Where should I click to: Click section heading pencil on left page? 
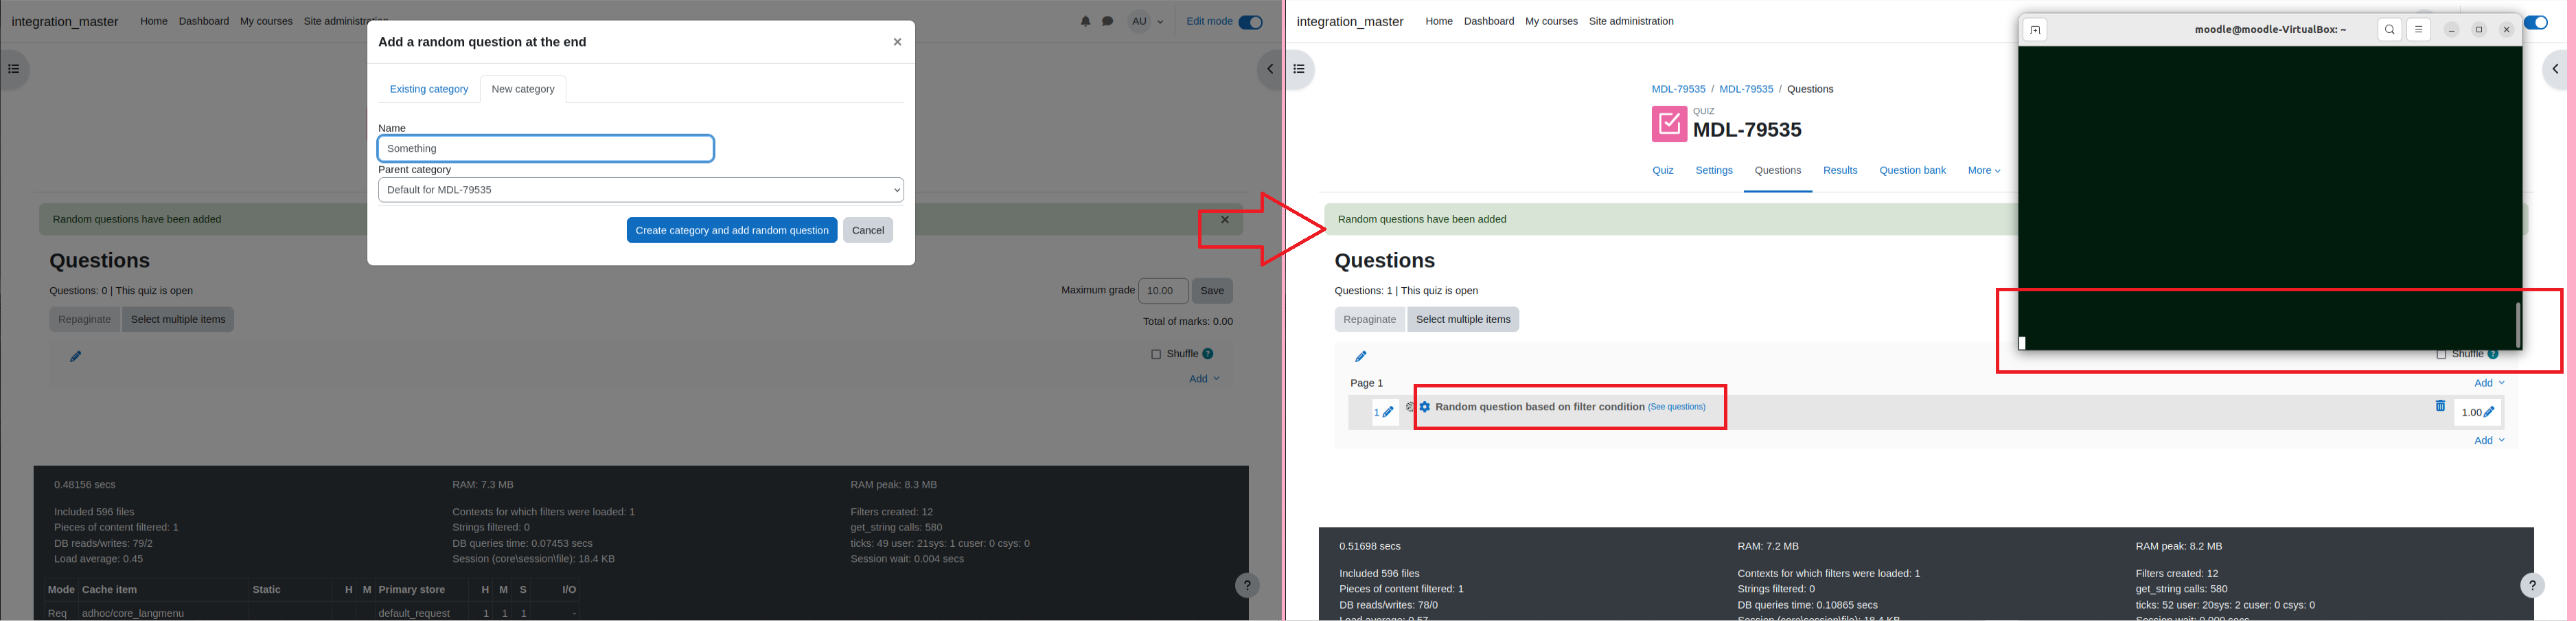pos(75,357)
